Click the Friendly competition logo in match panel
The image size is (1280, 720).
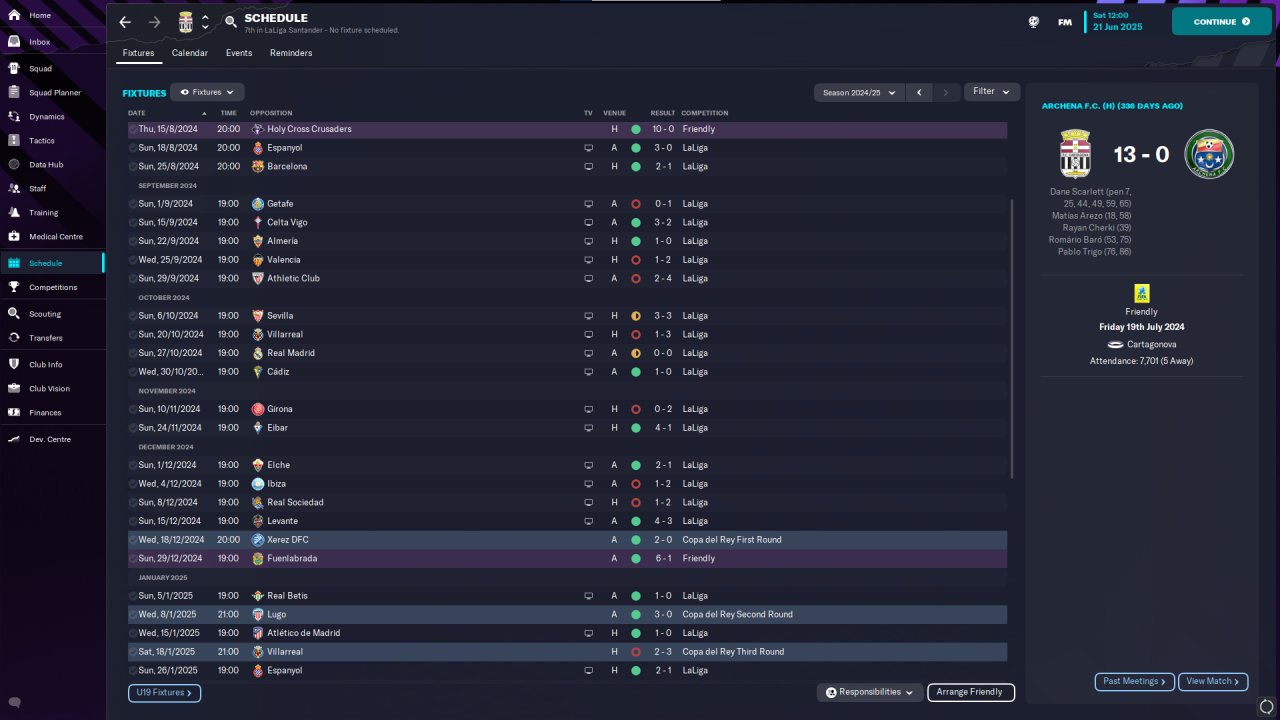(1141, 293)
